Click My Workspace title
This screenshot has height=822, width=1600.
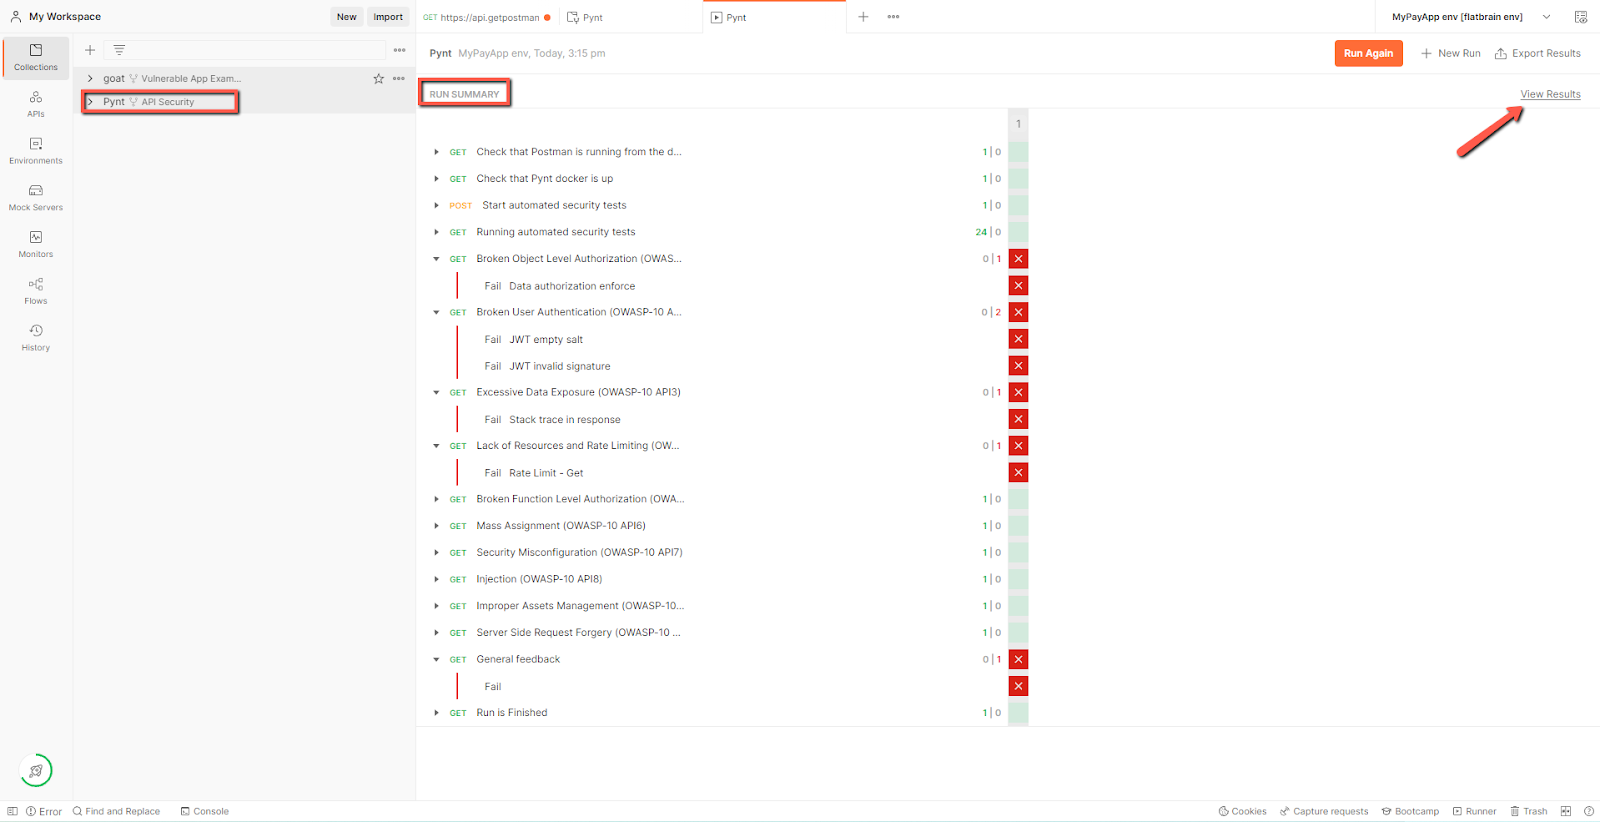pyautogui.click(x=65, y=17)
